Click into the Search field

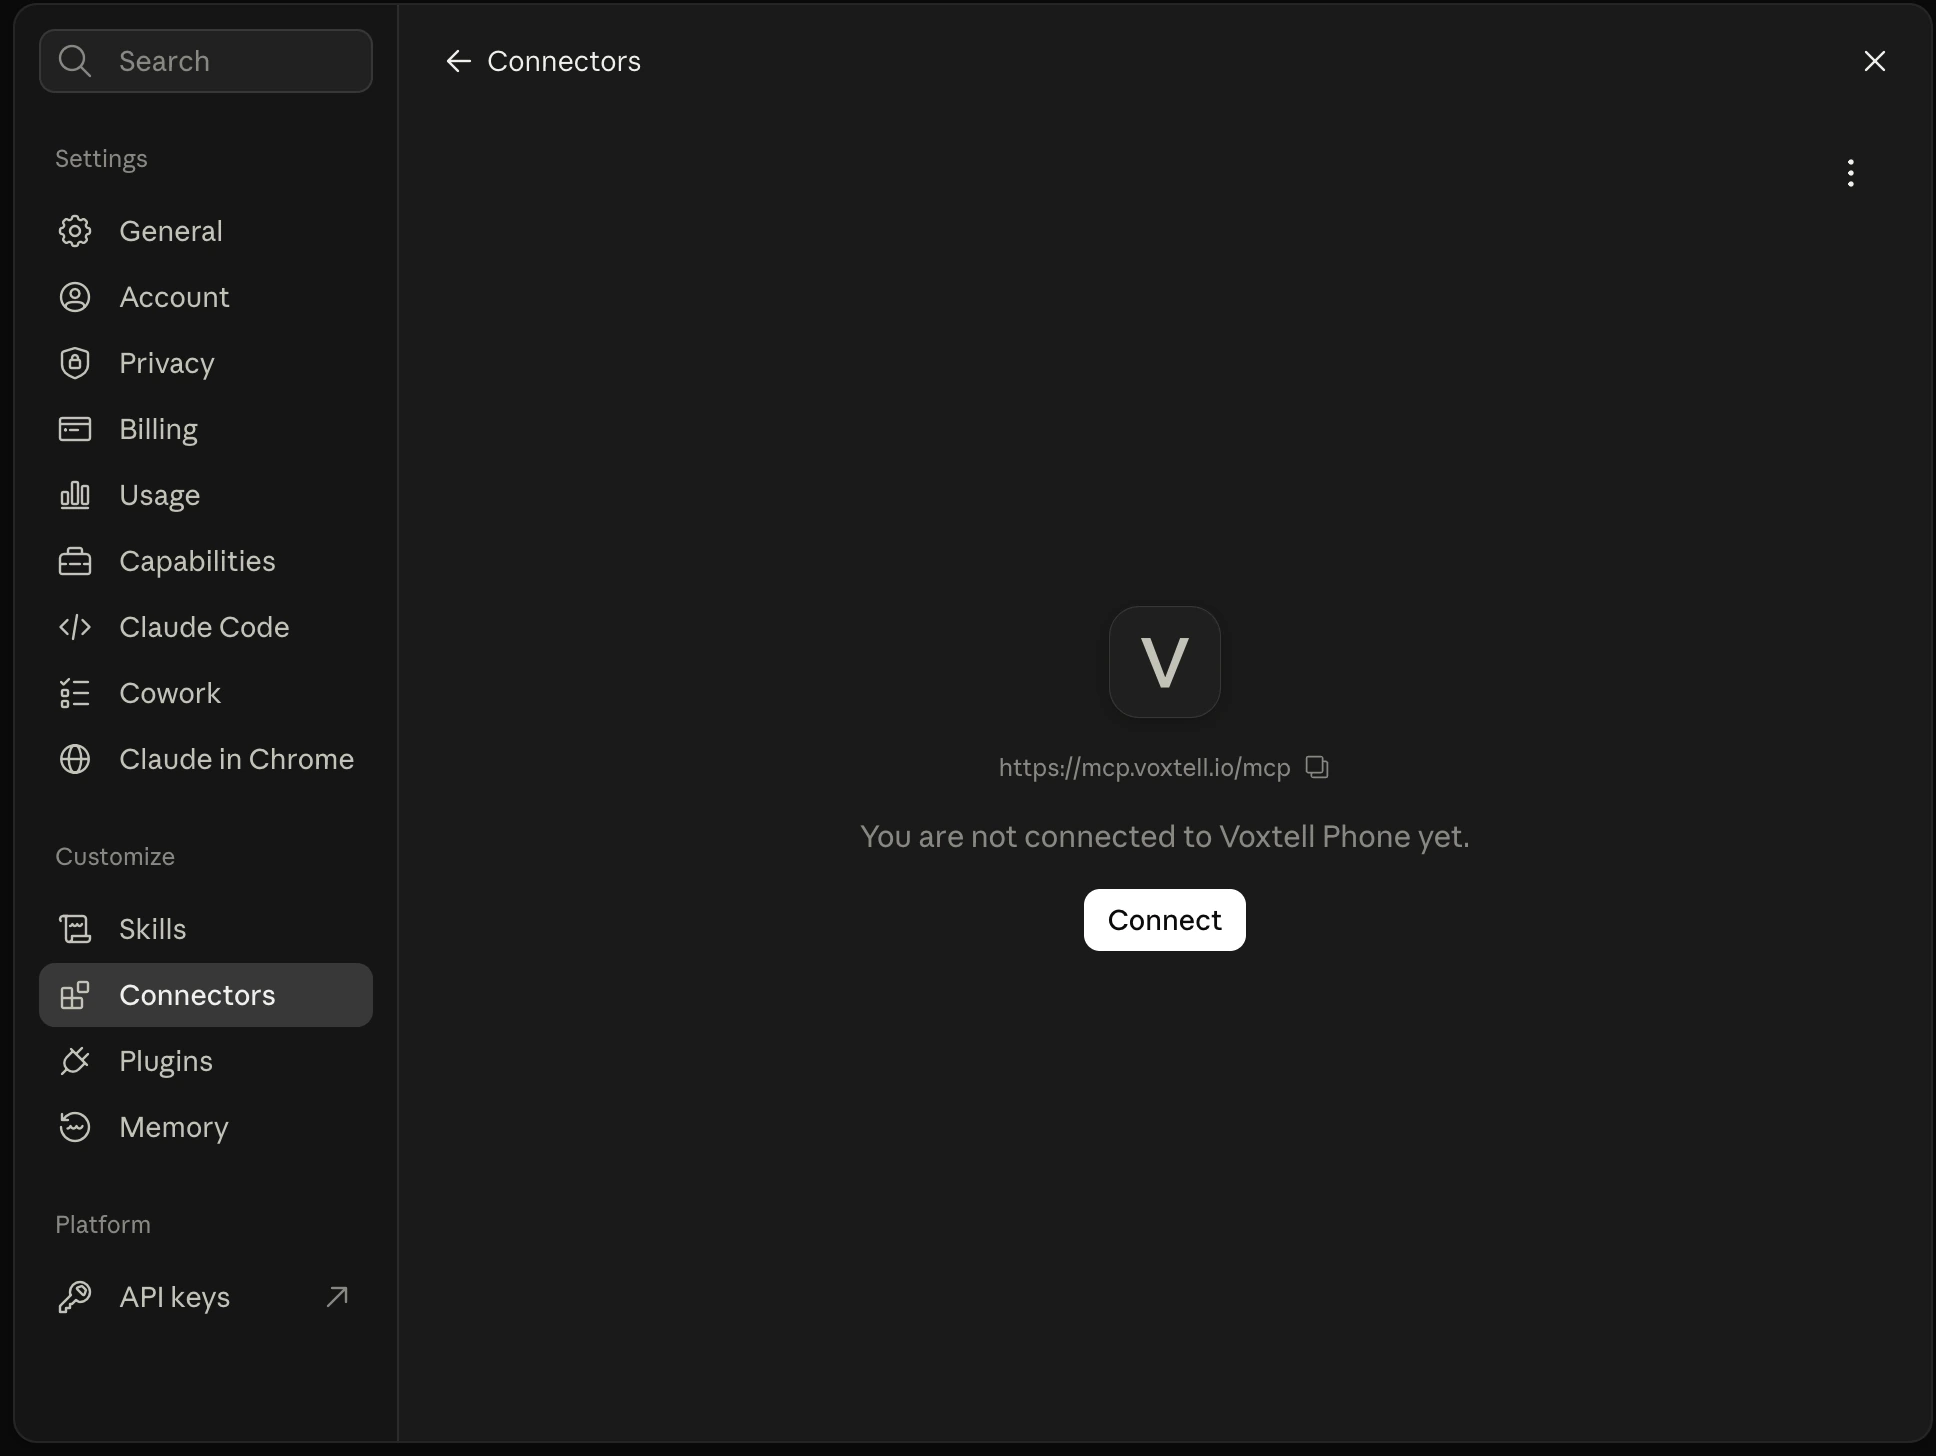click(x=206, y=61)
